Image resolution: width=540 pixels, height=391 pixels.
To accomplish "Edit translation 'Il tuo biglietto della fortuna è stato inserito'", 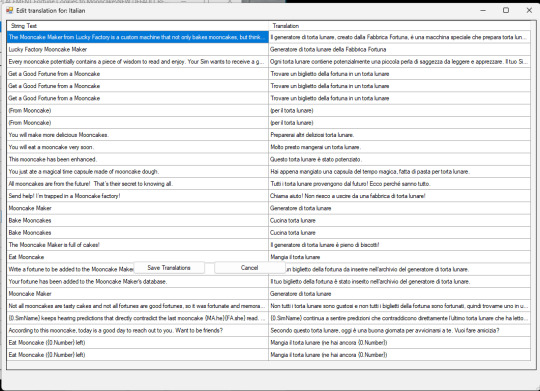I will coord(399,281).
